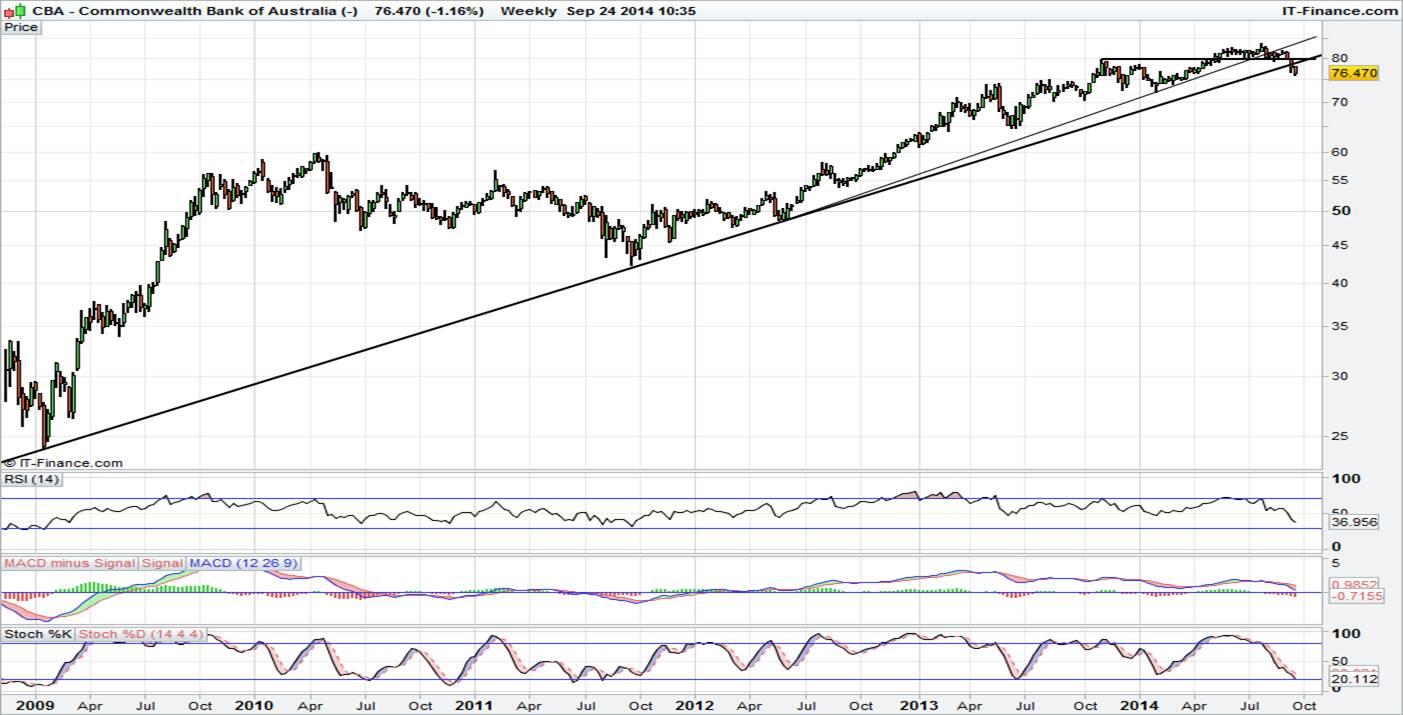Click the MACD value -0.7155 tag
The image size is (1403, 715).
[x=1355, y=596]
